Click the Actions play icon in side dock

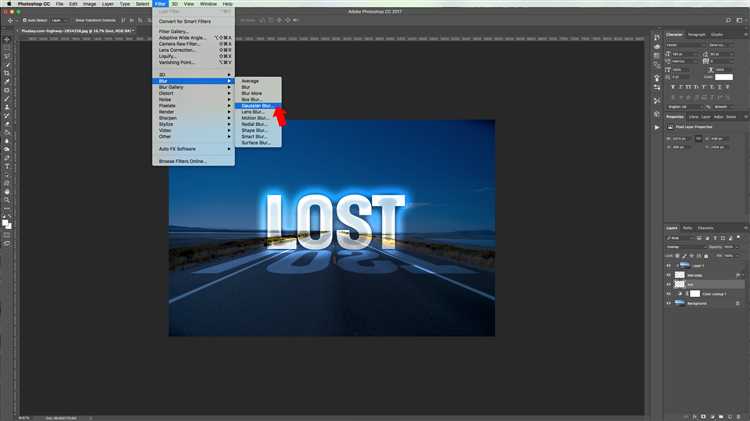(x=657, y=127)
